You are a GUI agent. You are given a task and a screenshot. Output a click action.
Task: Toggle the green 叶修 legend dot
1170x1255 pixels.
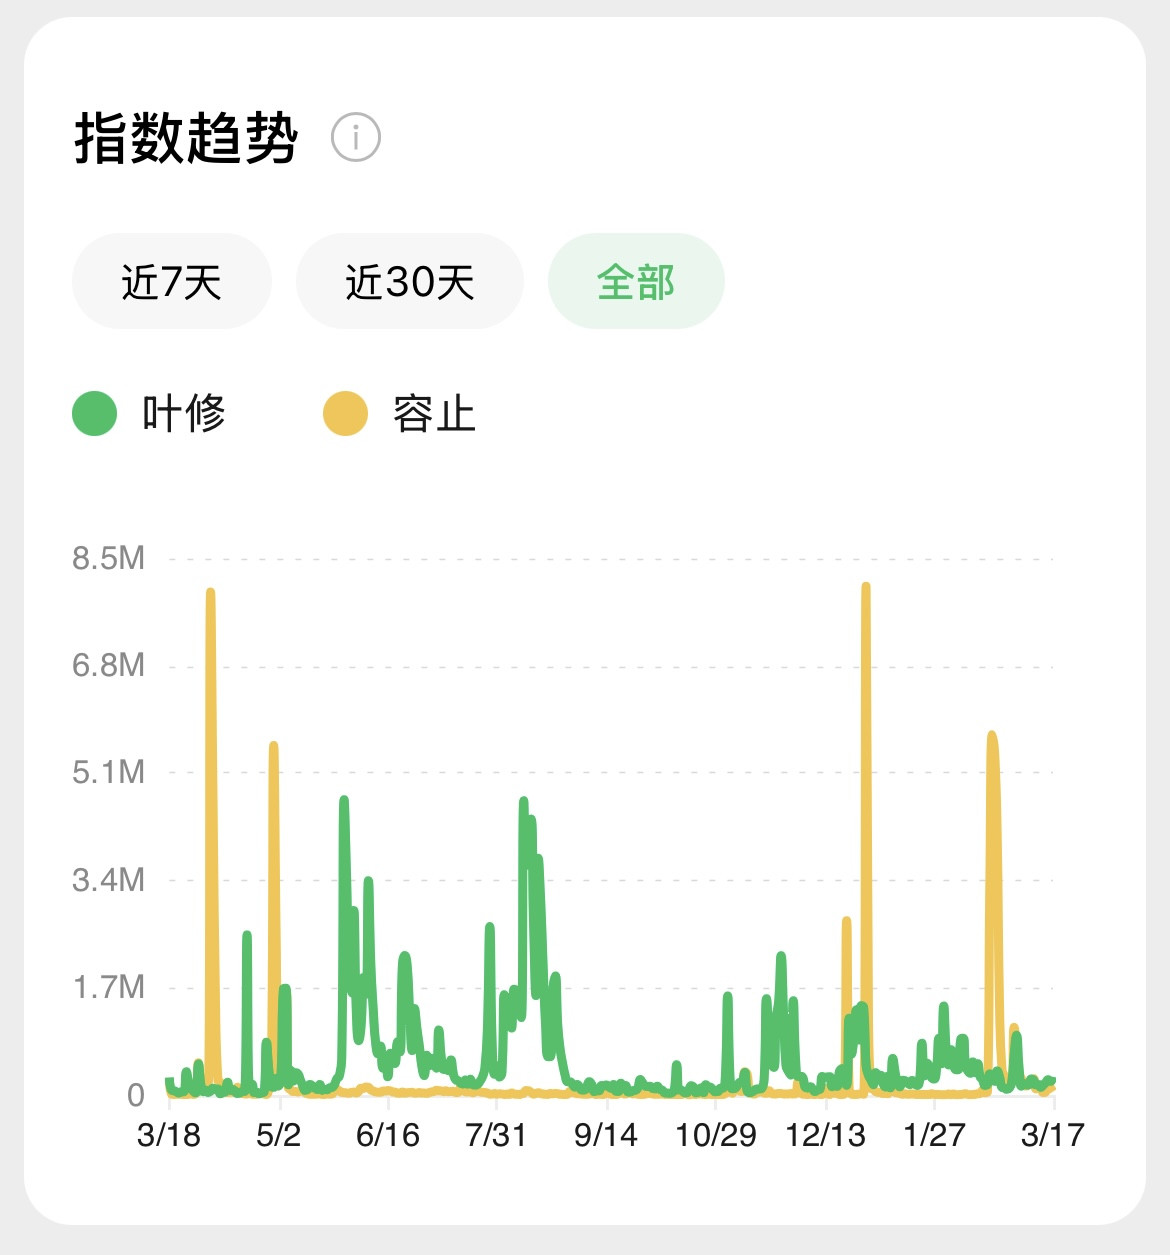click(95, 414)
